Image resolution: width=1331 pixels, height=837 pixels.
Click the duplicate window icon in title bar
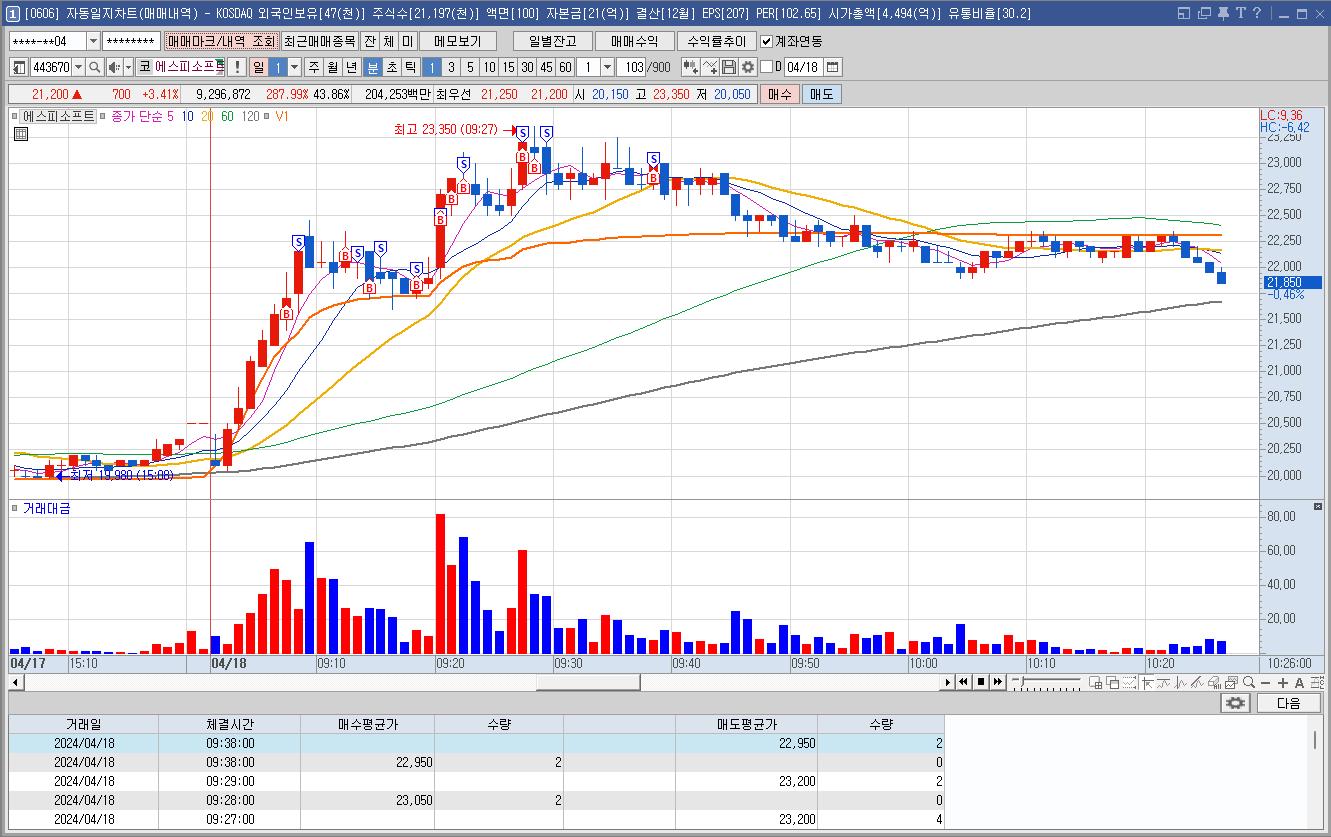coord(1204,13)
